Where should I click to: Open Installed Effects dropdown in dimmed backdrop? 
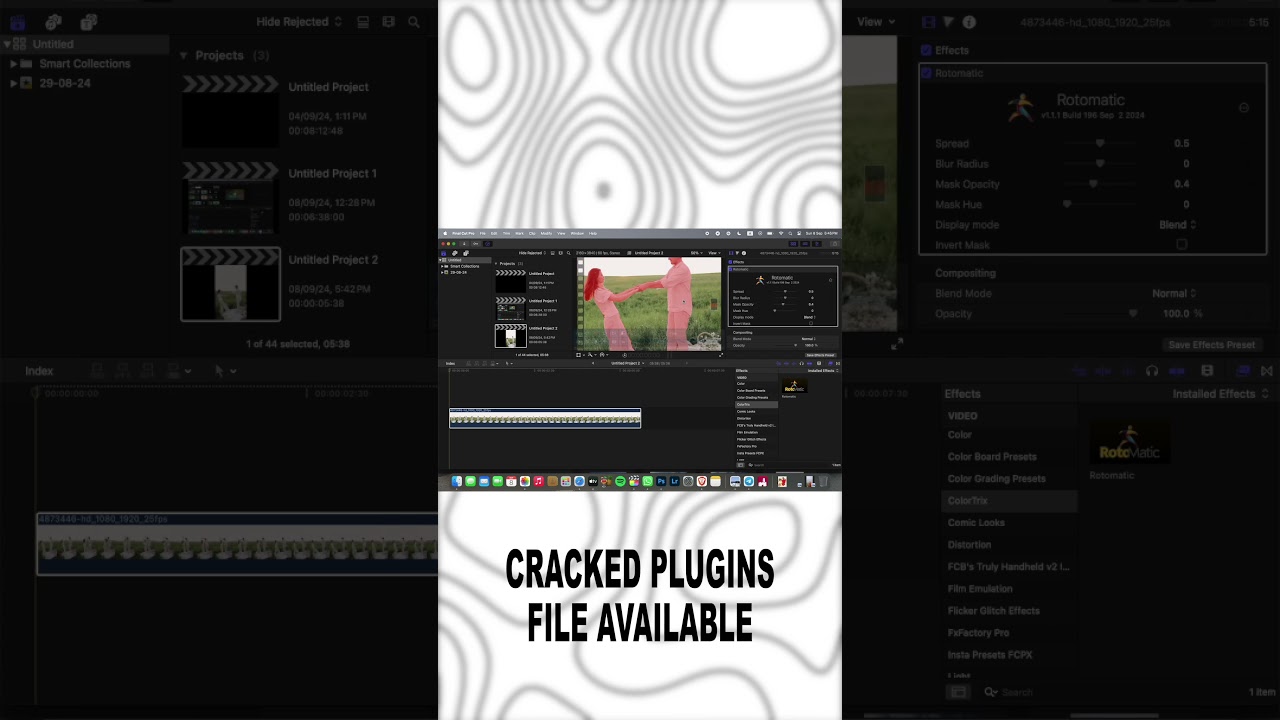click(1220, 394)
